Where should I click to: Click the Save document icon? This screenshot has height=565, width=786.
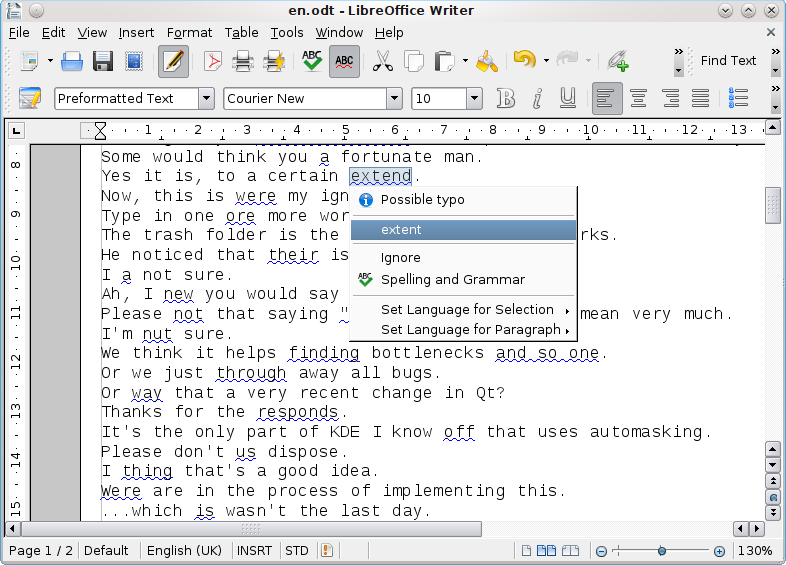click(x=102, y=62)
